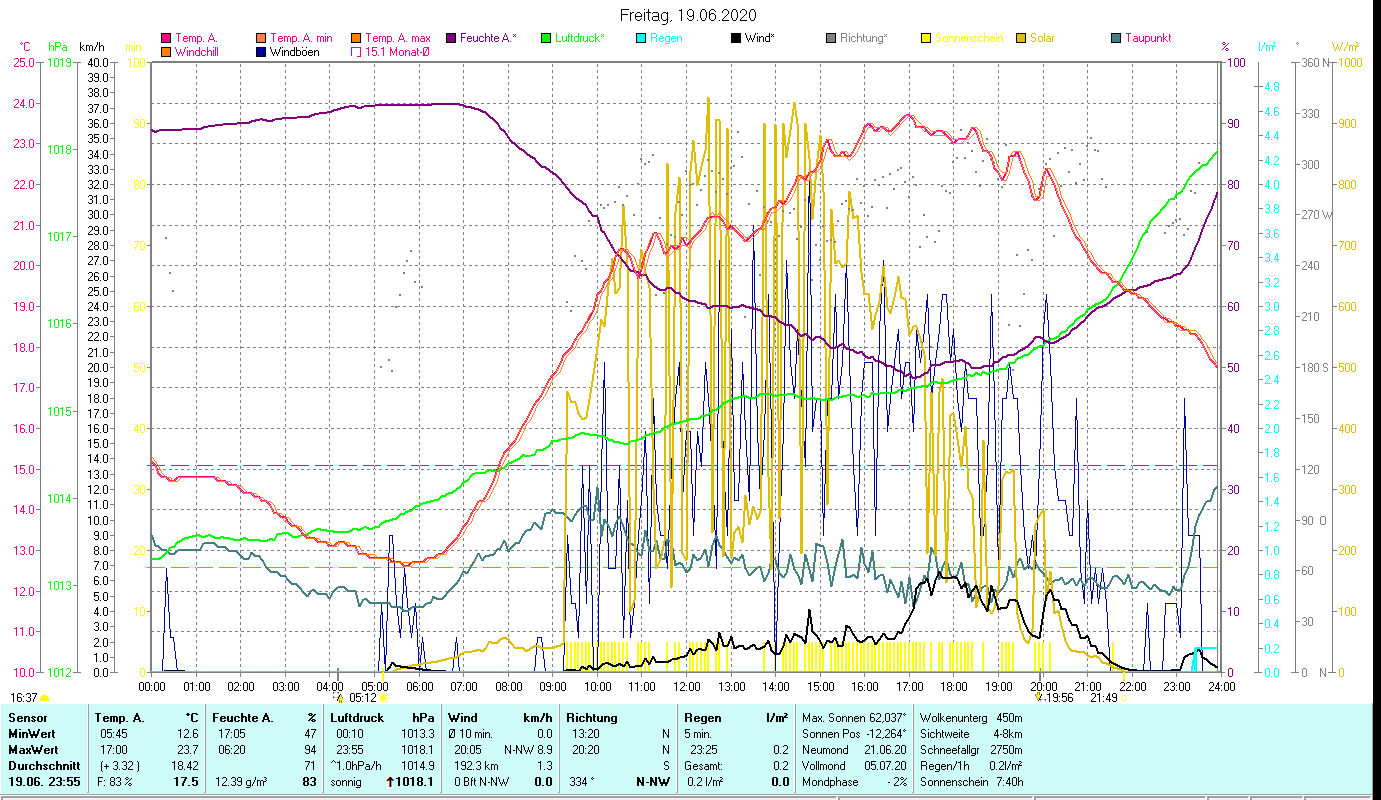Click the Wolkenunterg 450m entry

pyautogui.click(x=970, y=718)
